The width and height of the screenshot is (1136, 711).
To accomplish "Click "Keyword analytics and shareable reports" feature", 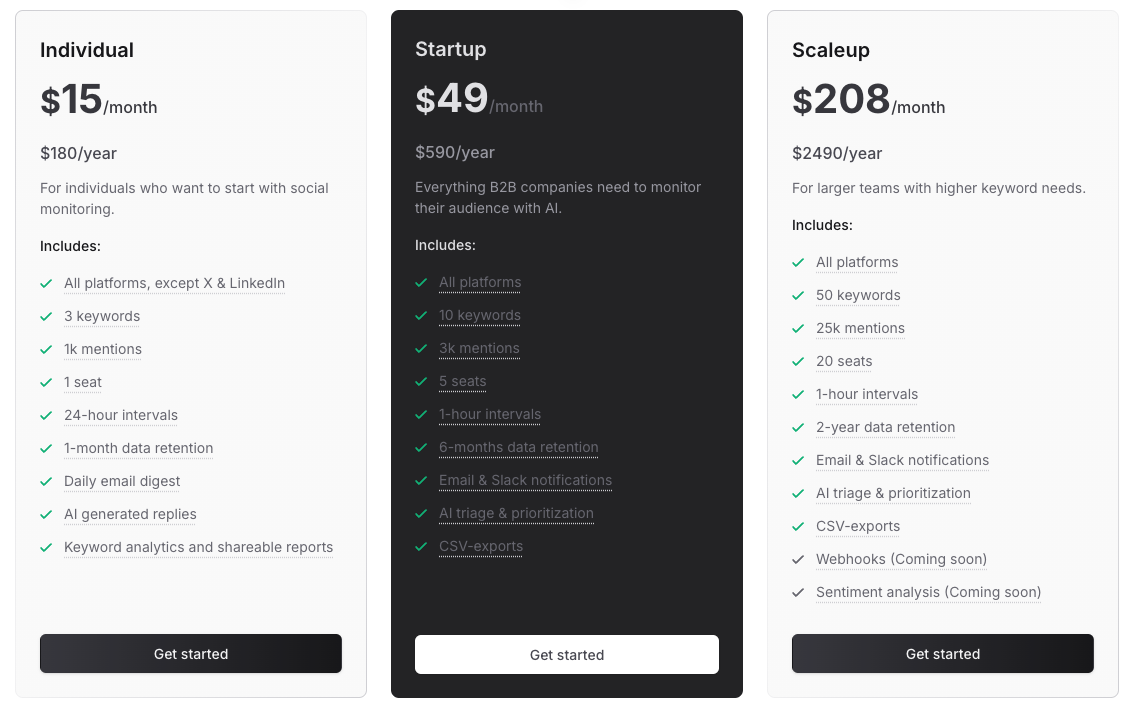I will 198,548.
